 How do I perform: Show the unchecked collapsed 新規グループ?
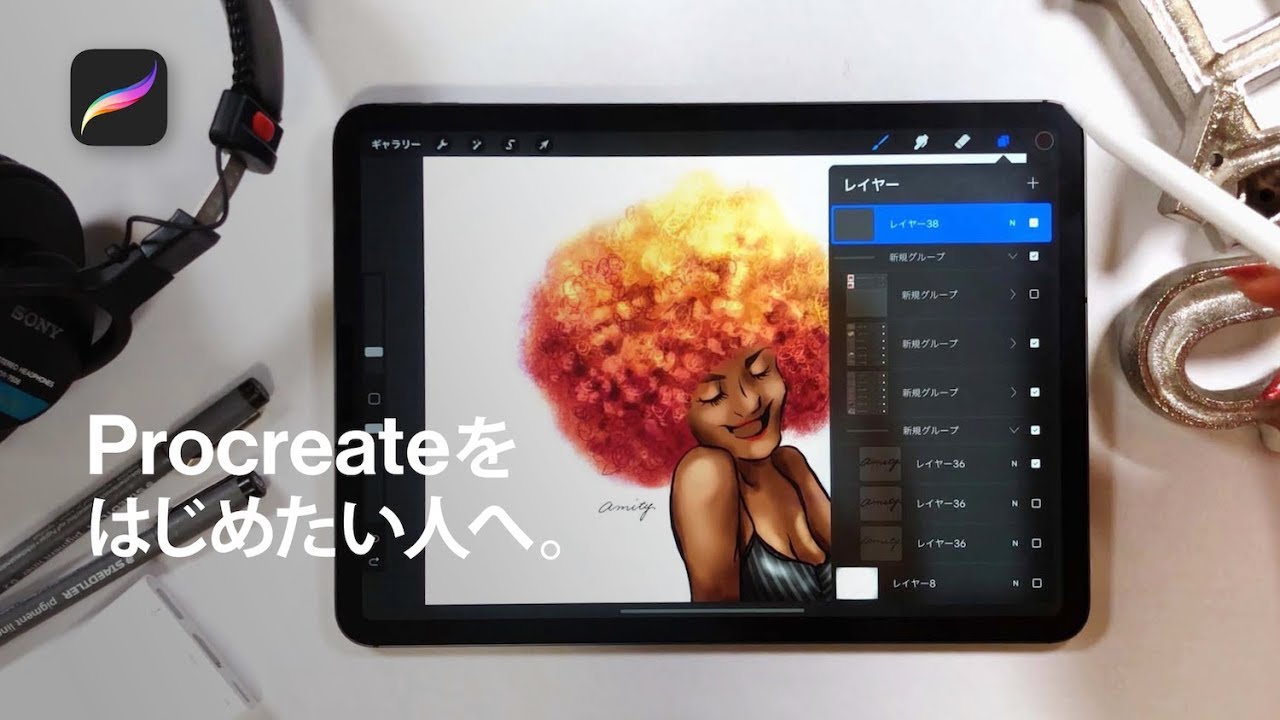1034,295
